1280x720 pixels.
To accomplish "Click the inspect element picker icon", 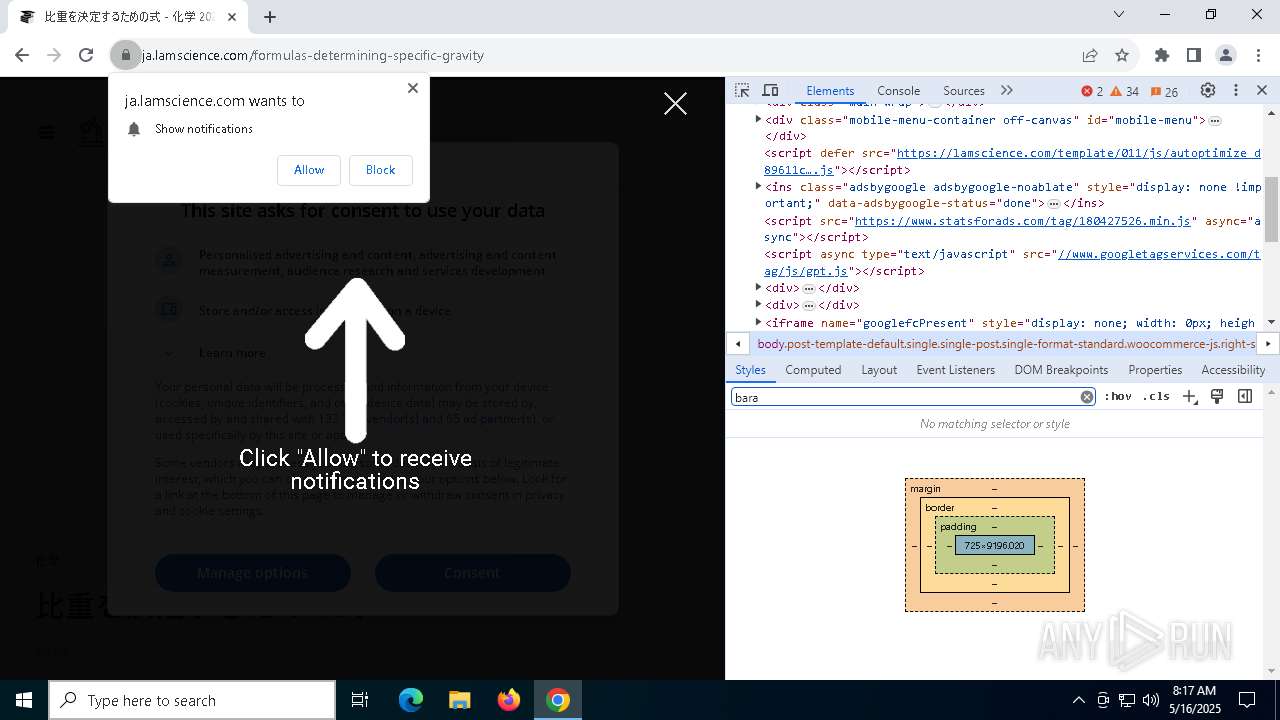I will point(742,90).
